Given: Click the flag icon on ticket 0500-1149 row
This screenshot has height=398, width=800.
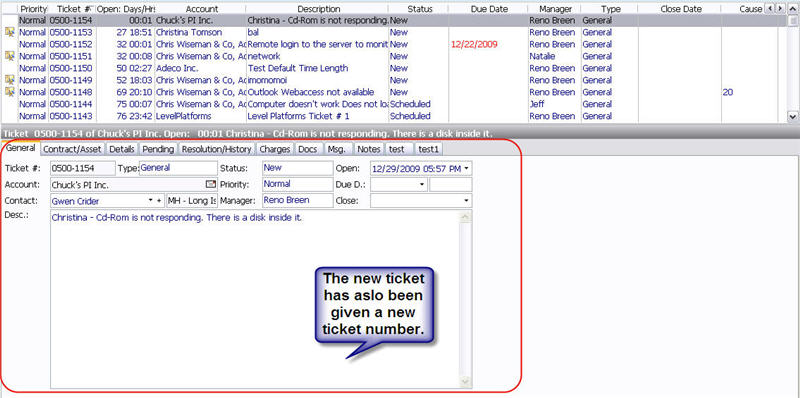Looking at the screenshot, I should 9,80.
